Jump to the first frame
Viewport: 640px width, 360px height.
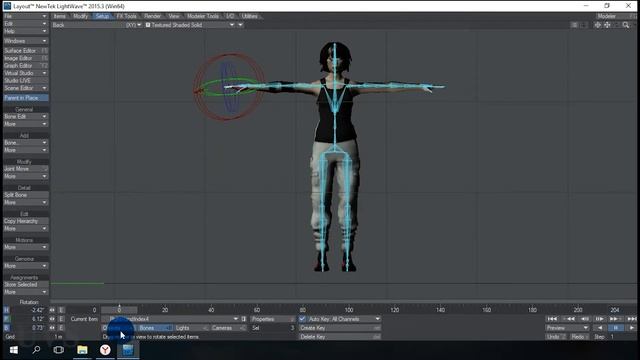[552, 319]
